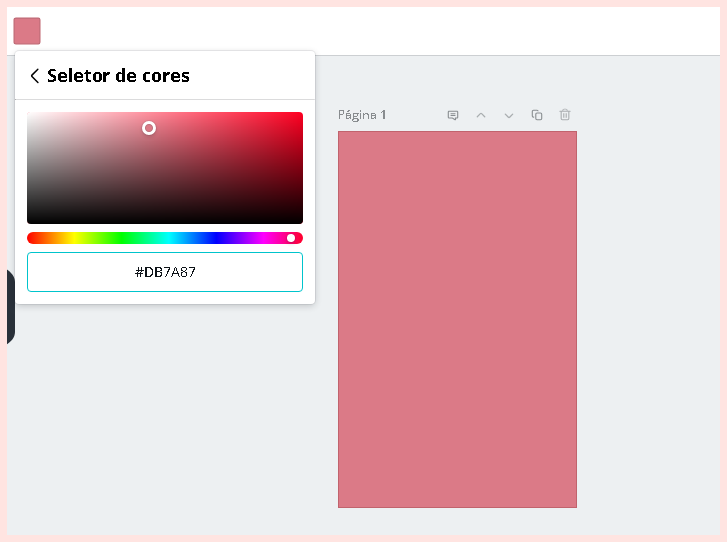Go back using the Seletor de cores arrow
This screenshot has height=542, width=727.
tap(34, 76)
